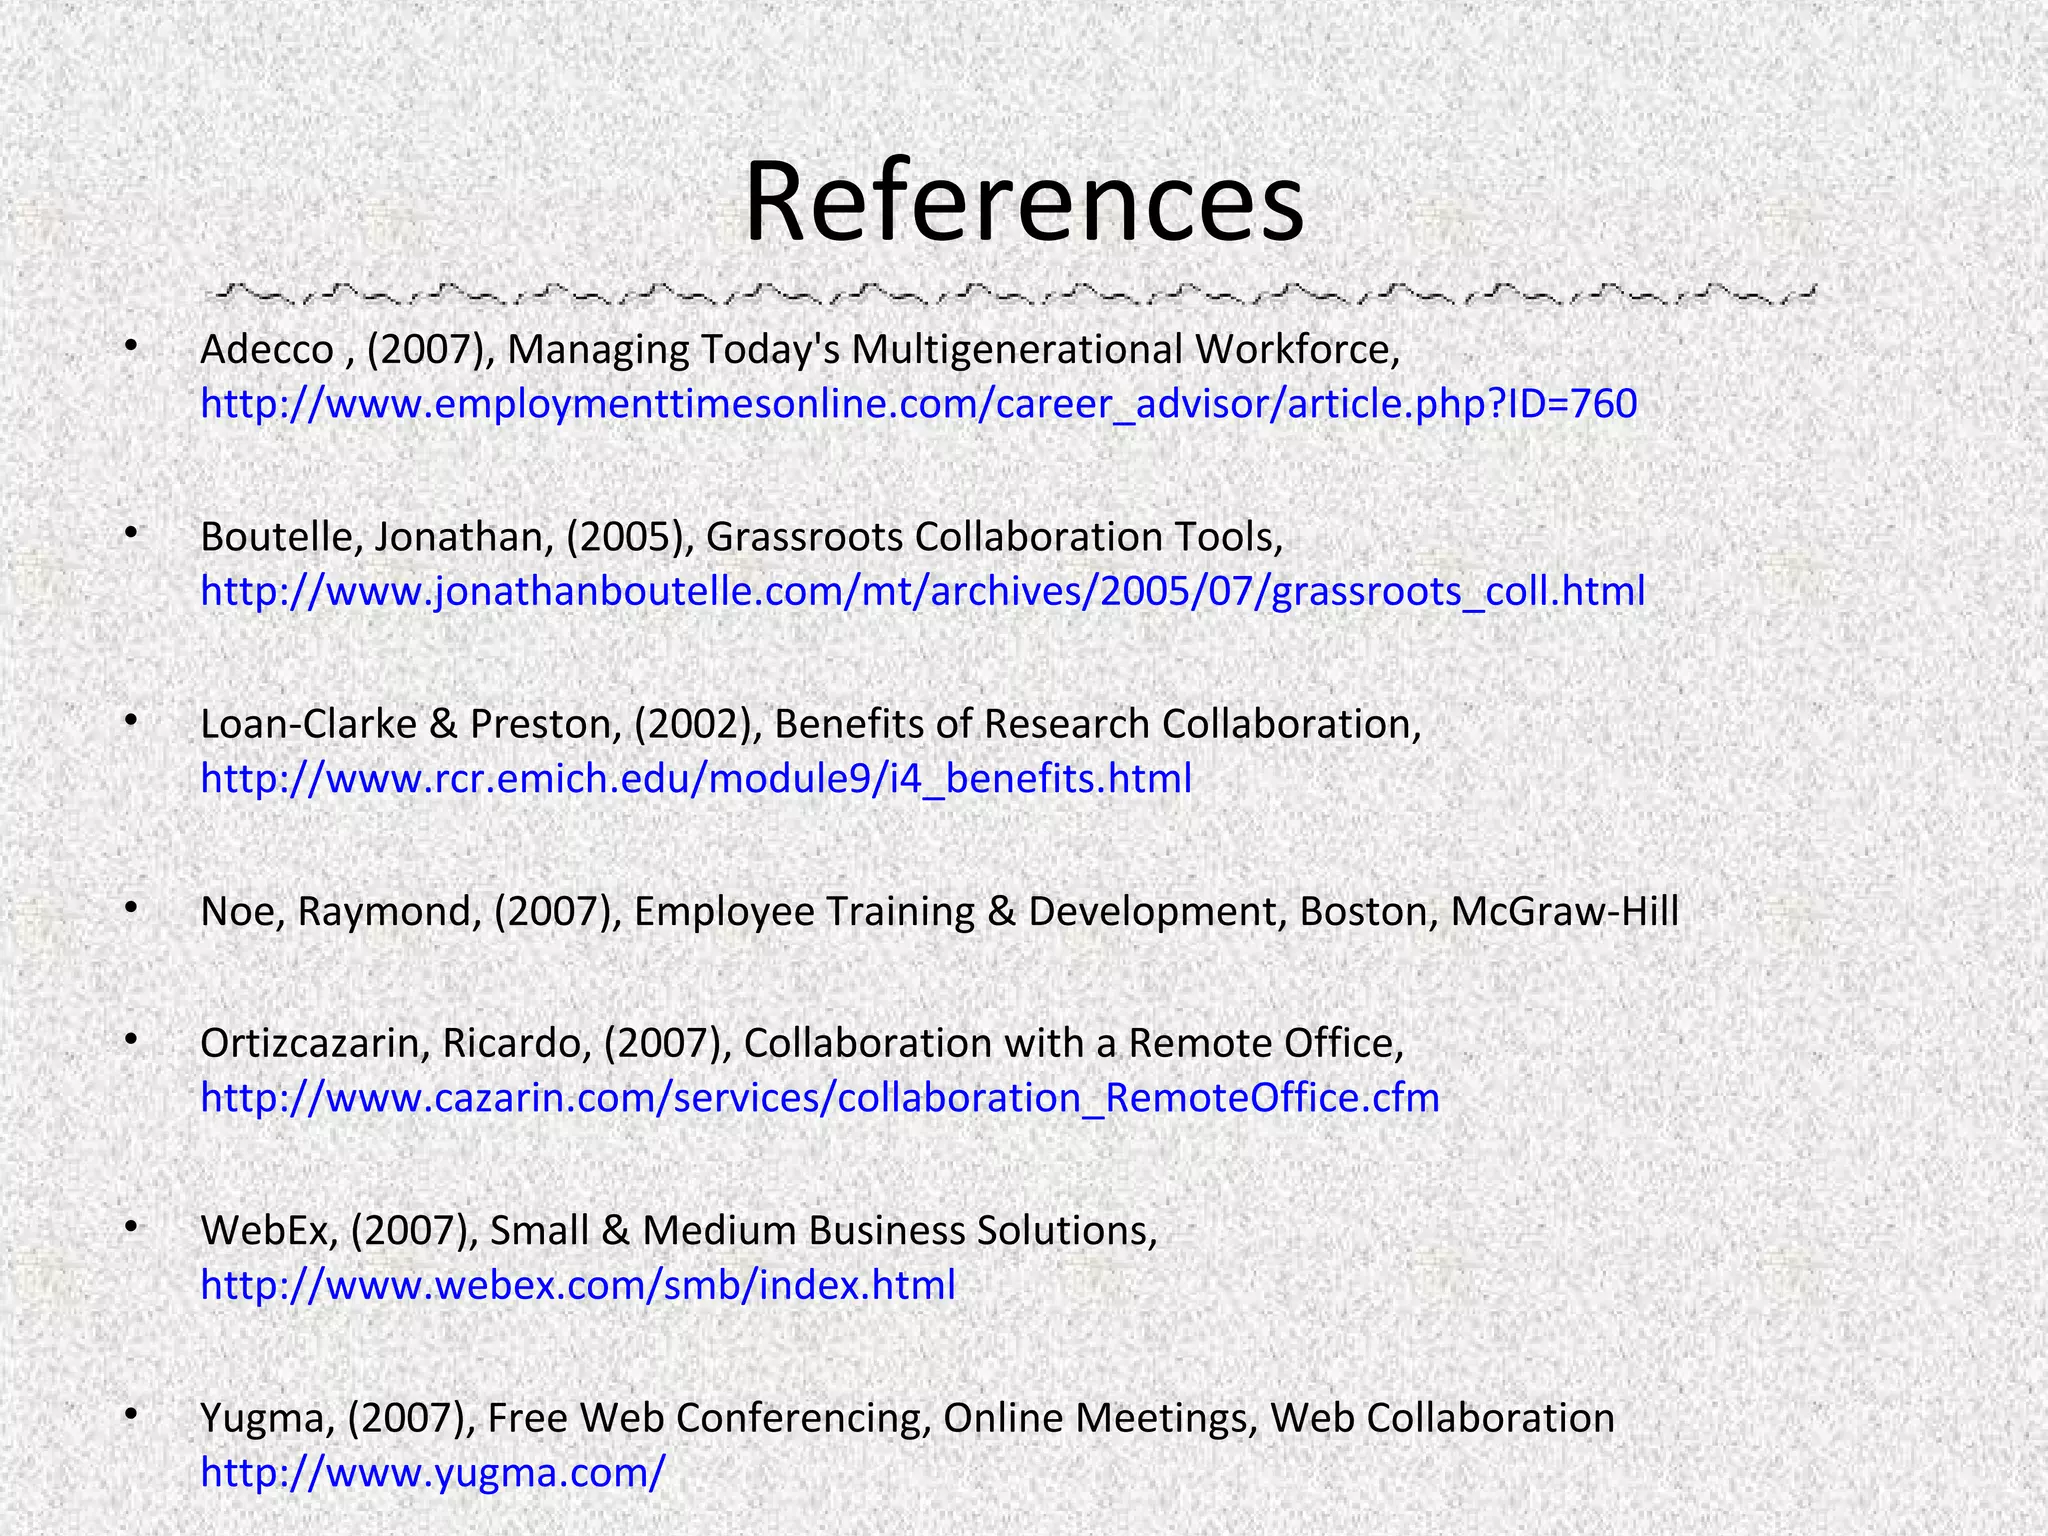Click the WebEx Small & Medium Business citation
This screenshot has height=1536, width=2048.
[679, 1231]
